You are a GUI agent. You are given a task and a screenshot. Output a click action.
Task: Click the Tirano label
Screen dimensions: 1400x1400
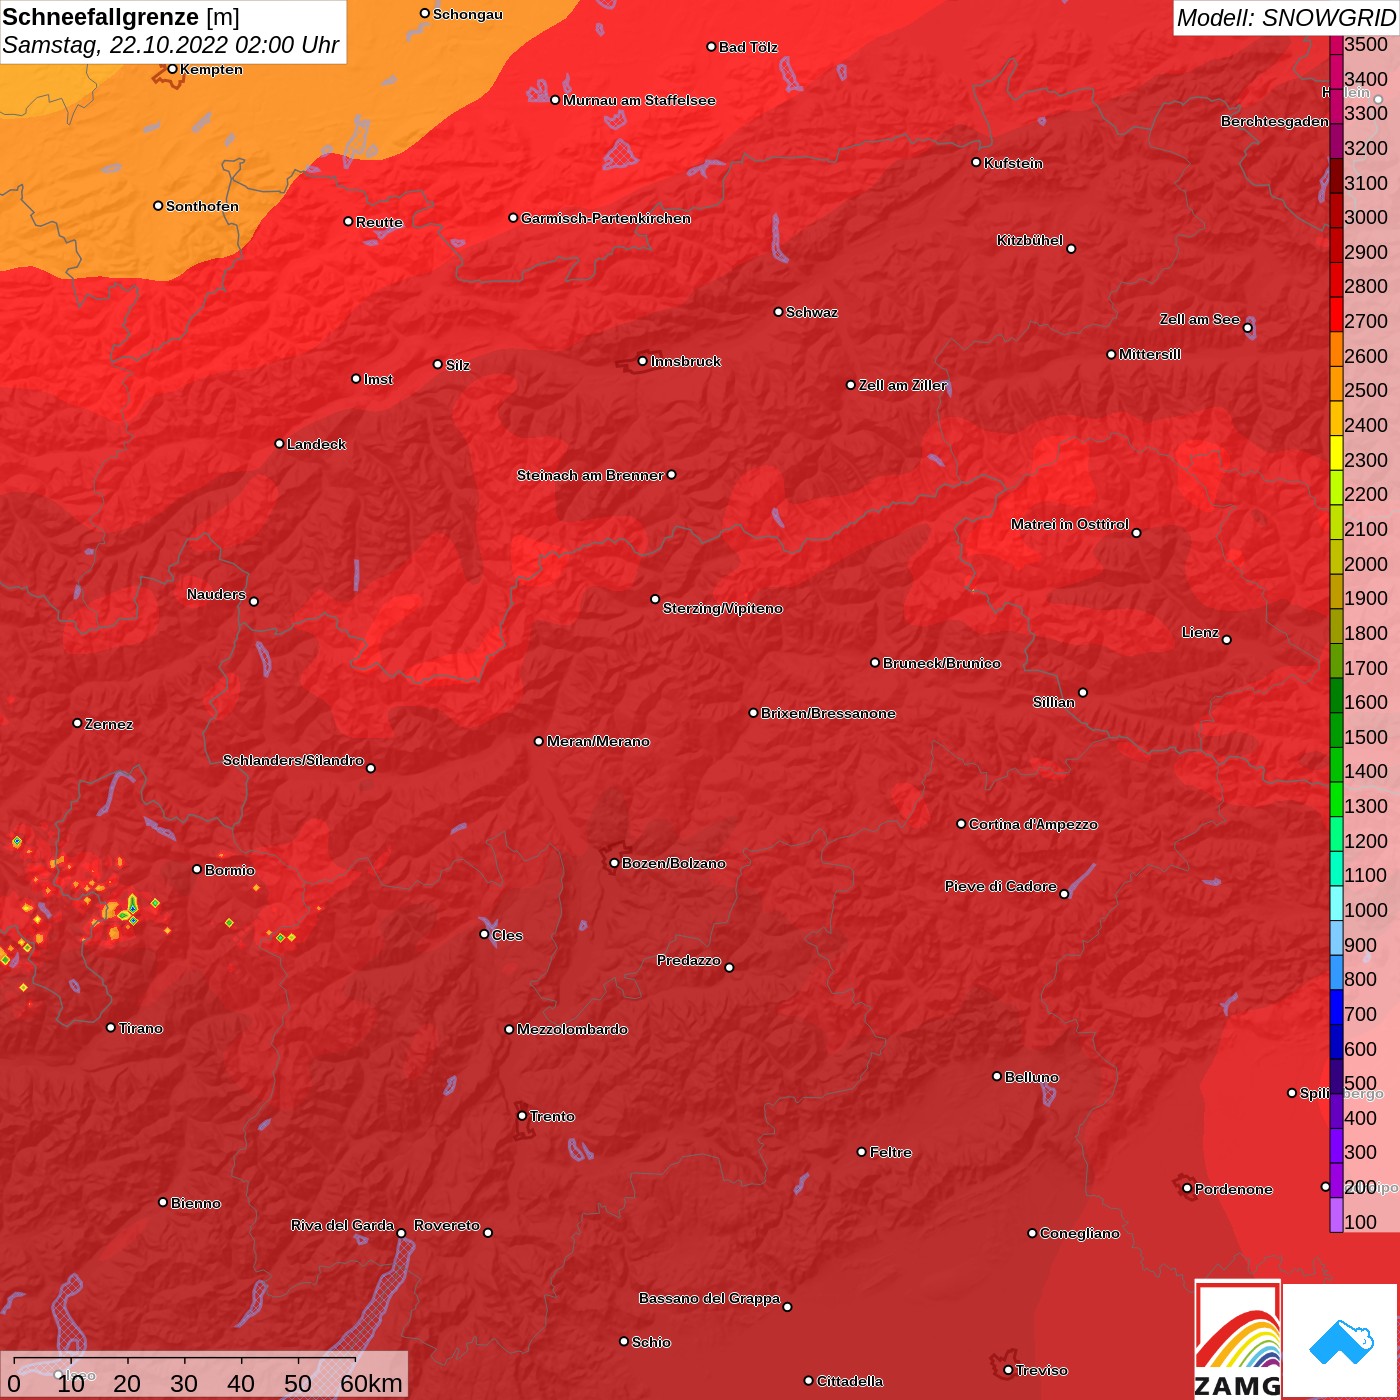(x=140, y=1028)
